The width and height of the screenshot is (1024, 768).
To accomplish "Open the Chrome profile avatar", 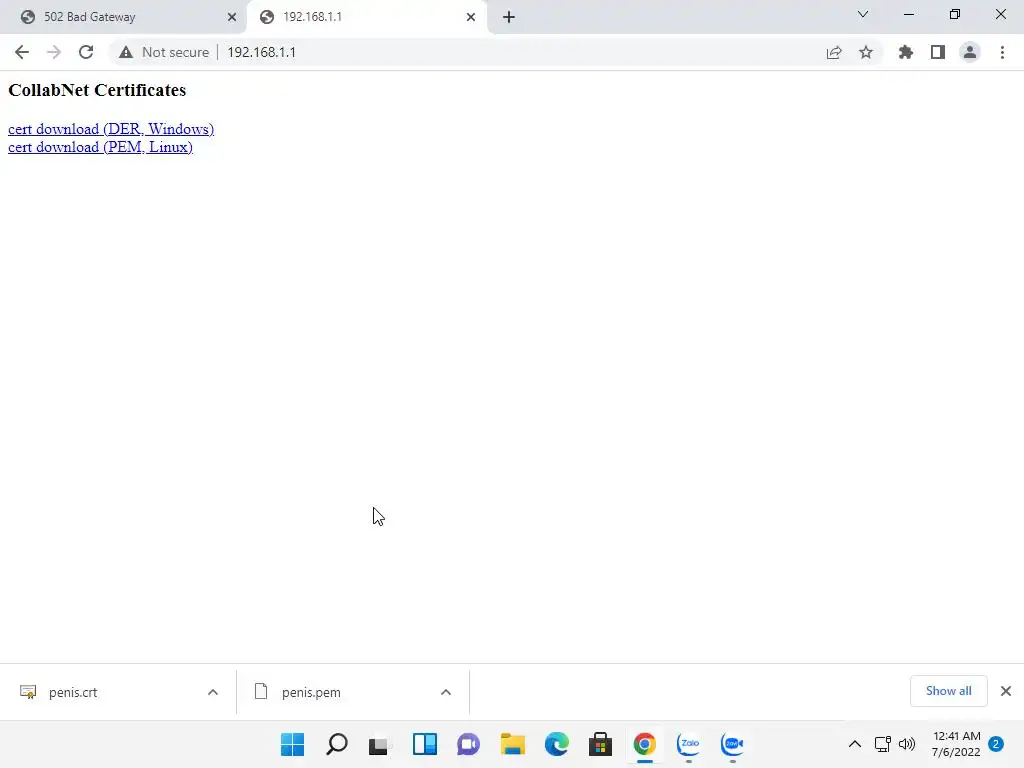I will click(x=970, y=52).
